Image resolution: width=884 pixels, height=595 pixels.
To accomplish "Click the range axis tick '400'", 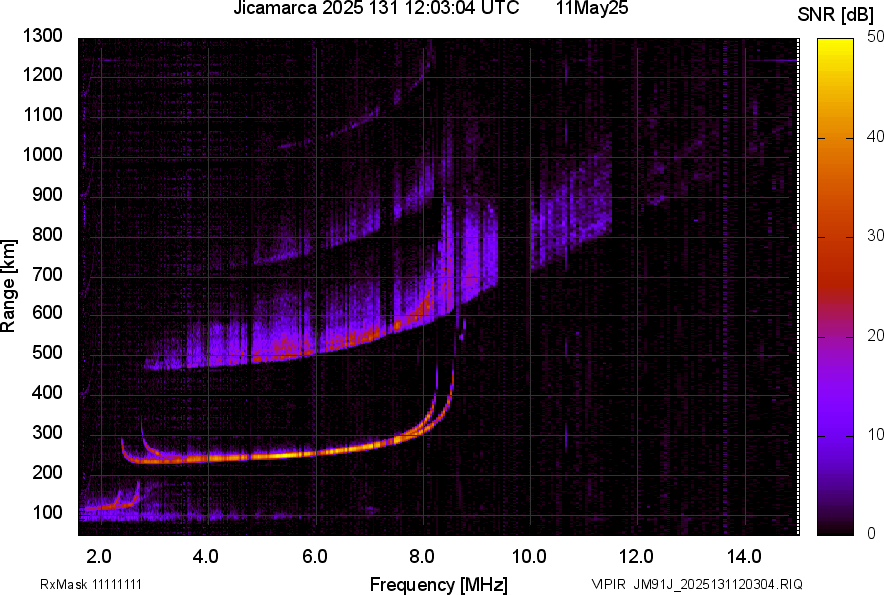I will pyautogui.click(x=47, y=392).
